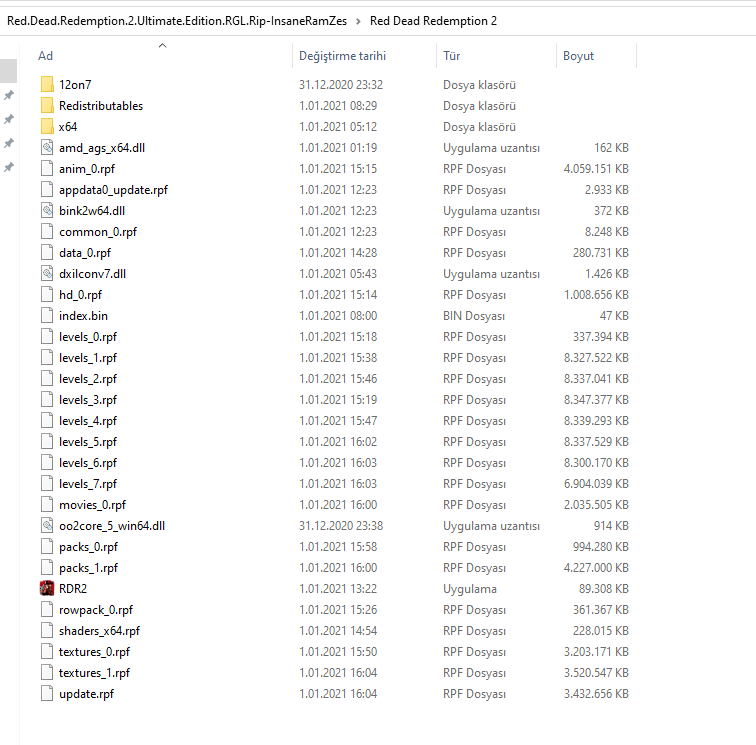Expand the breadcrumb chevron before Red Dead Redemption 2

click(358, 21)
